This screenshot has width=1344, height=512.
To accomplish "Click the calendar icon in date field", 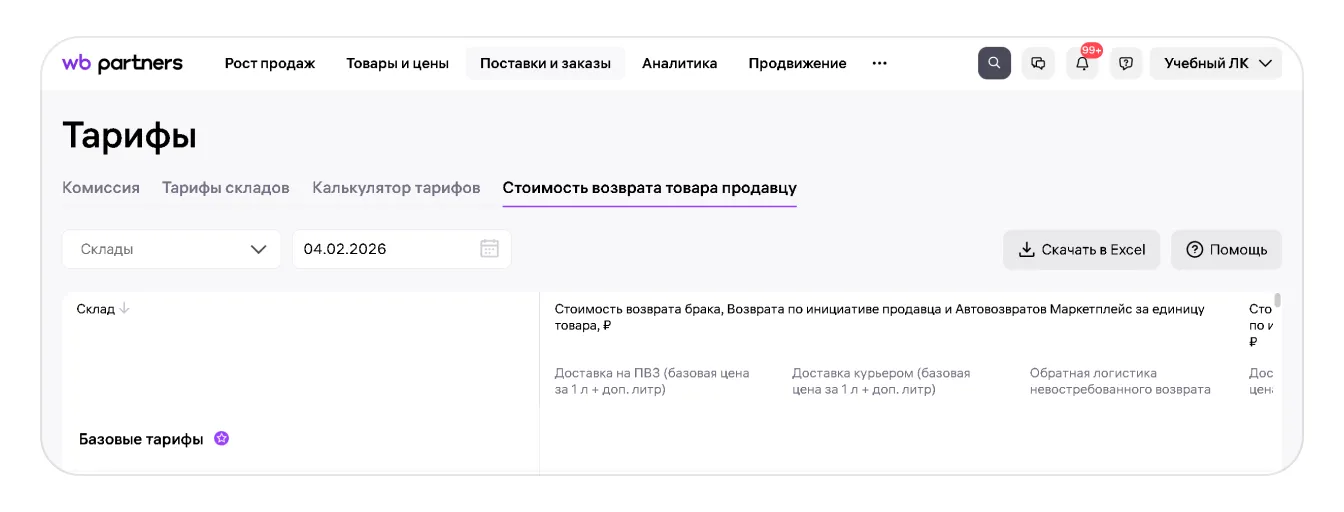I will pyautogui.click(x=489, y=249).
